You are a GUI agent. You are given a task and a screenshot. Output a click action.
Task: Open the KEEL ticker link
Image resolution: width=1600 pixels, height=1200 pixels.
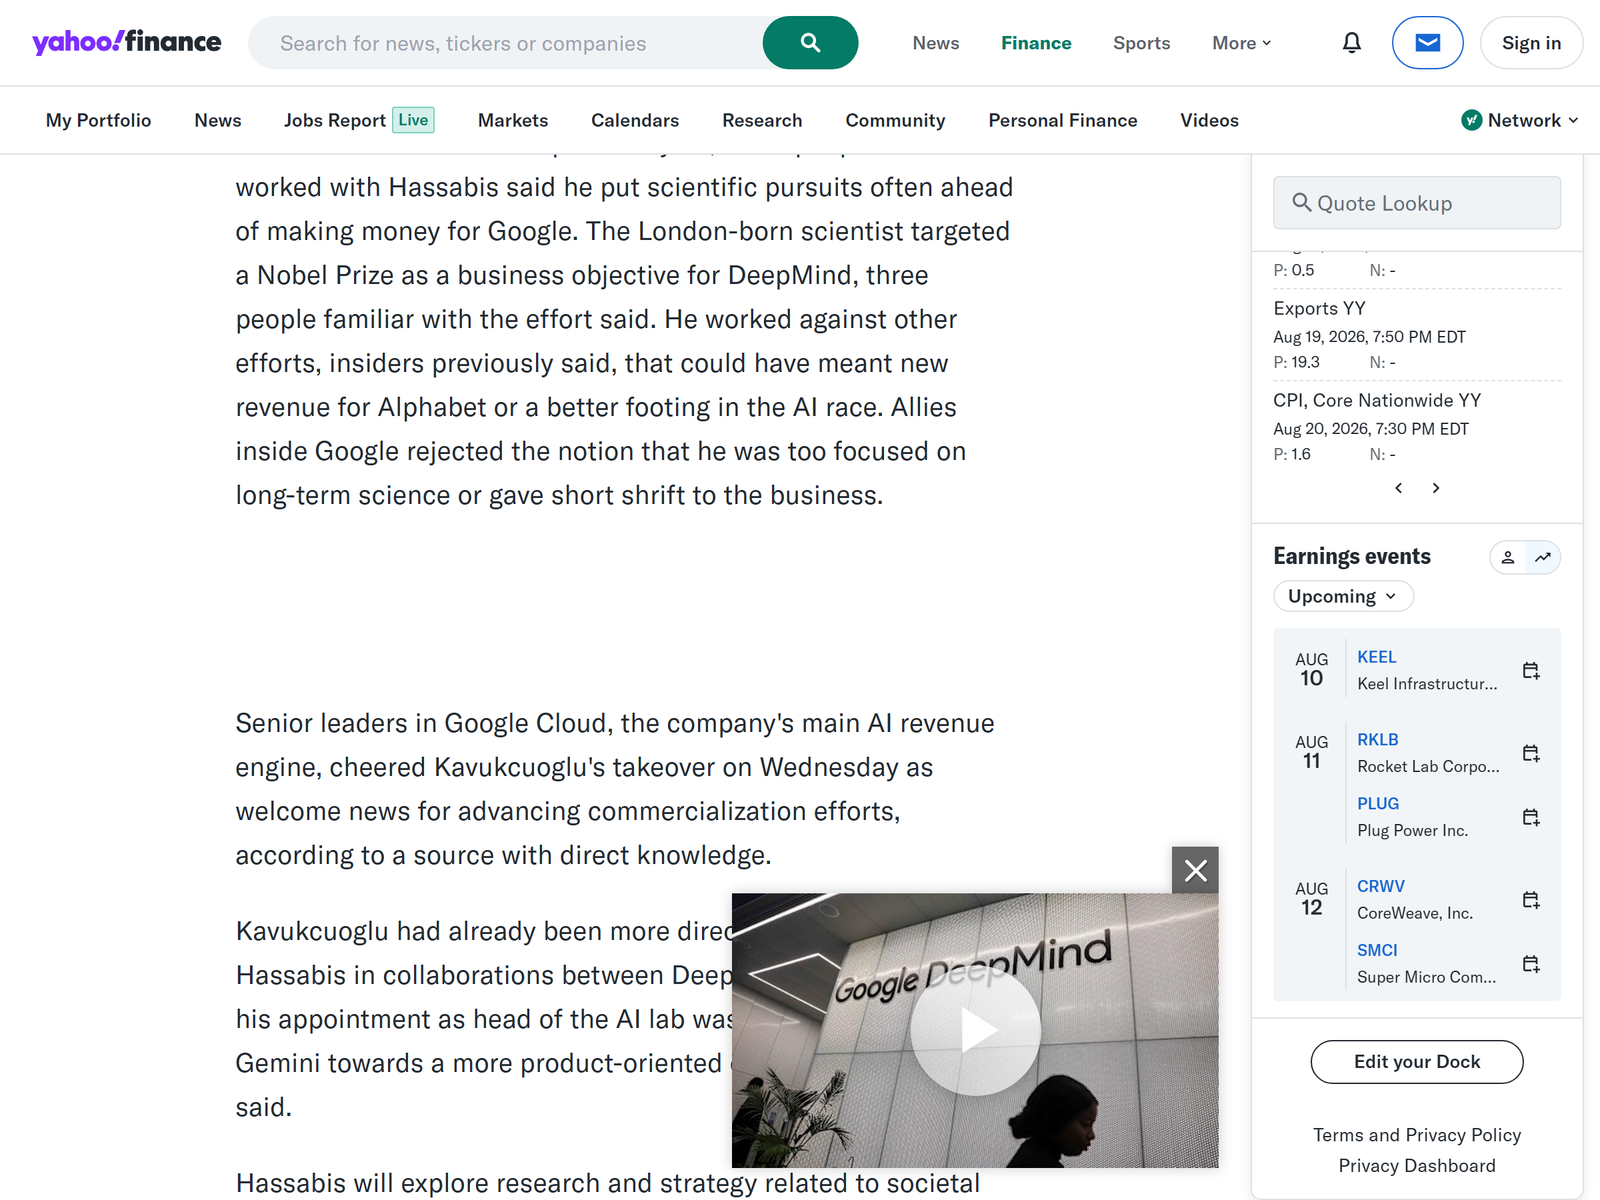pyautogui.click(x=1377, y=657)
